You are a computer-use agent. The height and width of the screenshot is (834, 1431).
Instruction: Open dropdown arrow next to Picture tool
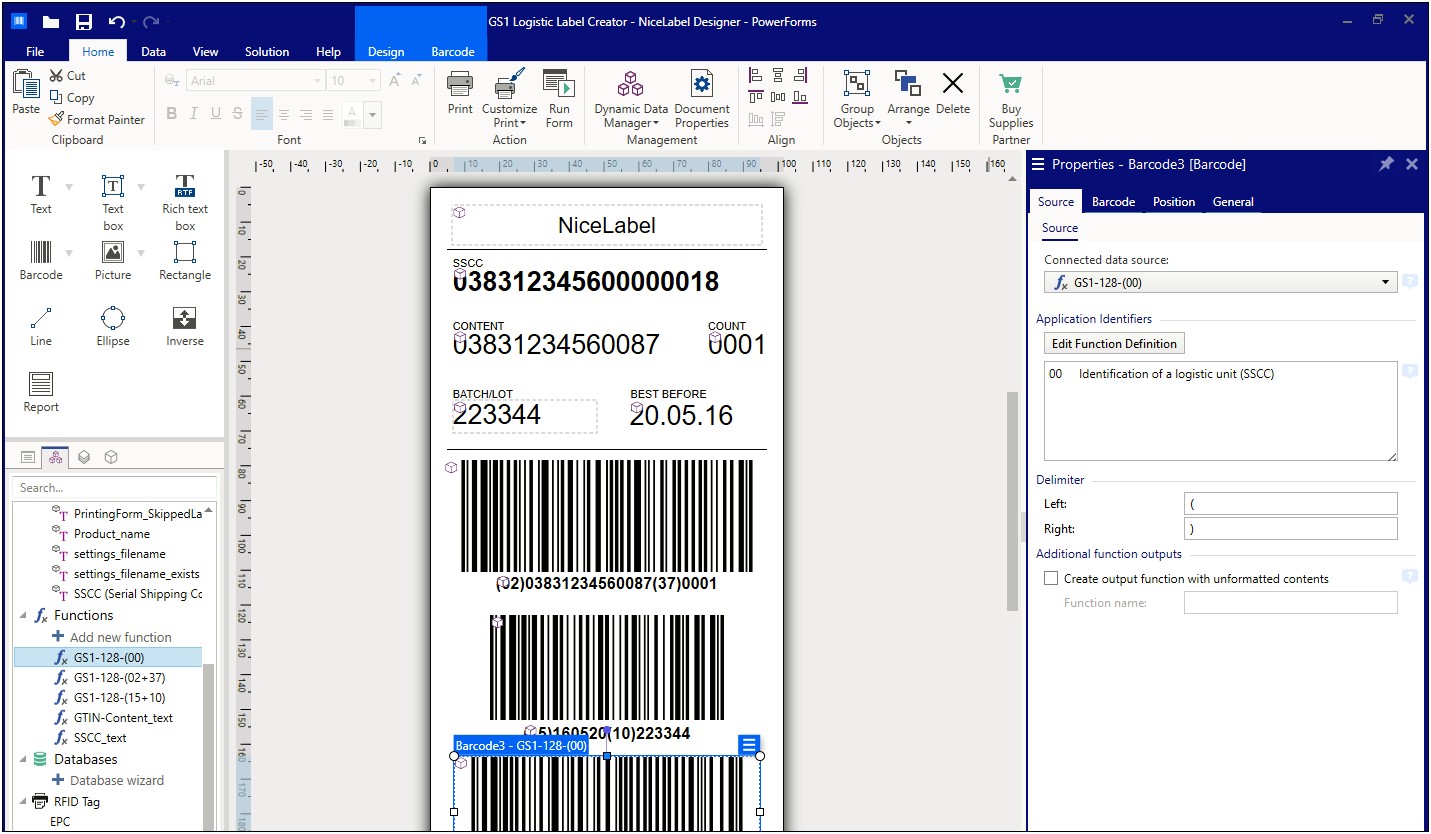pyautogui.click(x=141, y=252)
